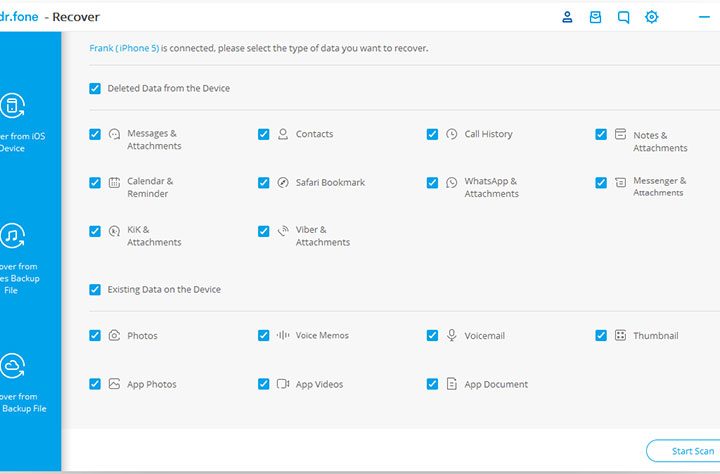Image resolution: width=720 pixels, height=474 pixels.
Task: Select Recover from iOS Device icon
Action: [x=12, y=106]
